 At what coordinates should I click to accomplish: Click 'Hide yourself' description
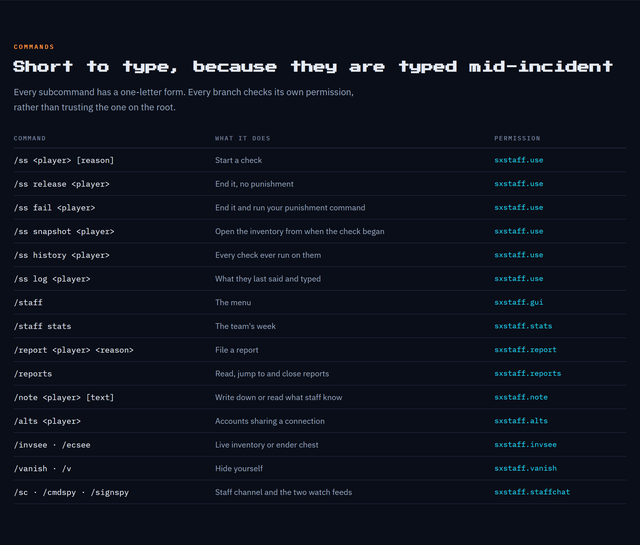tap(239, 468)
